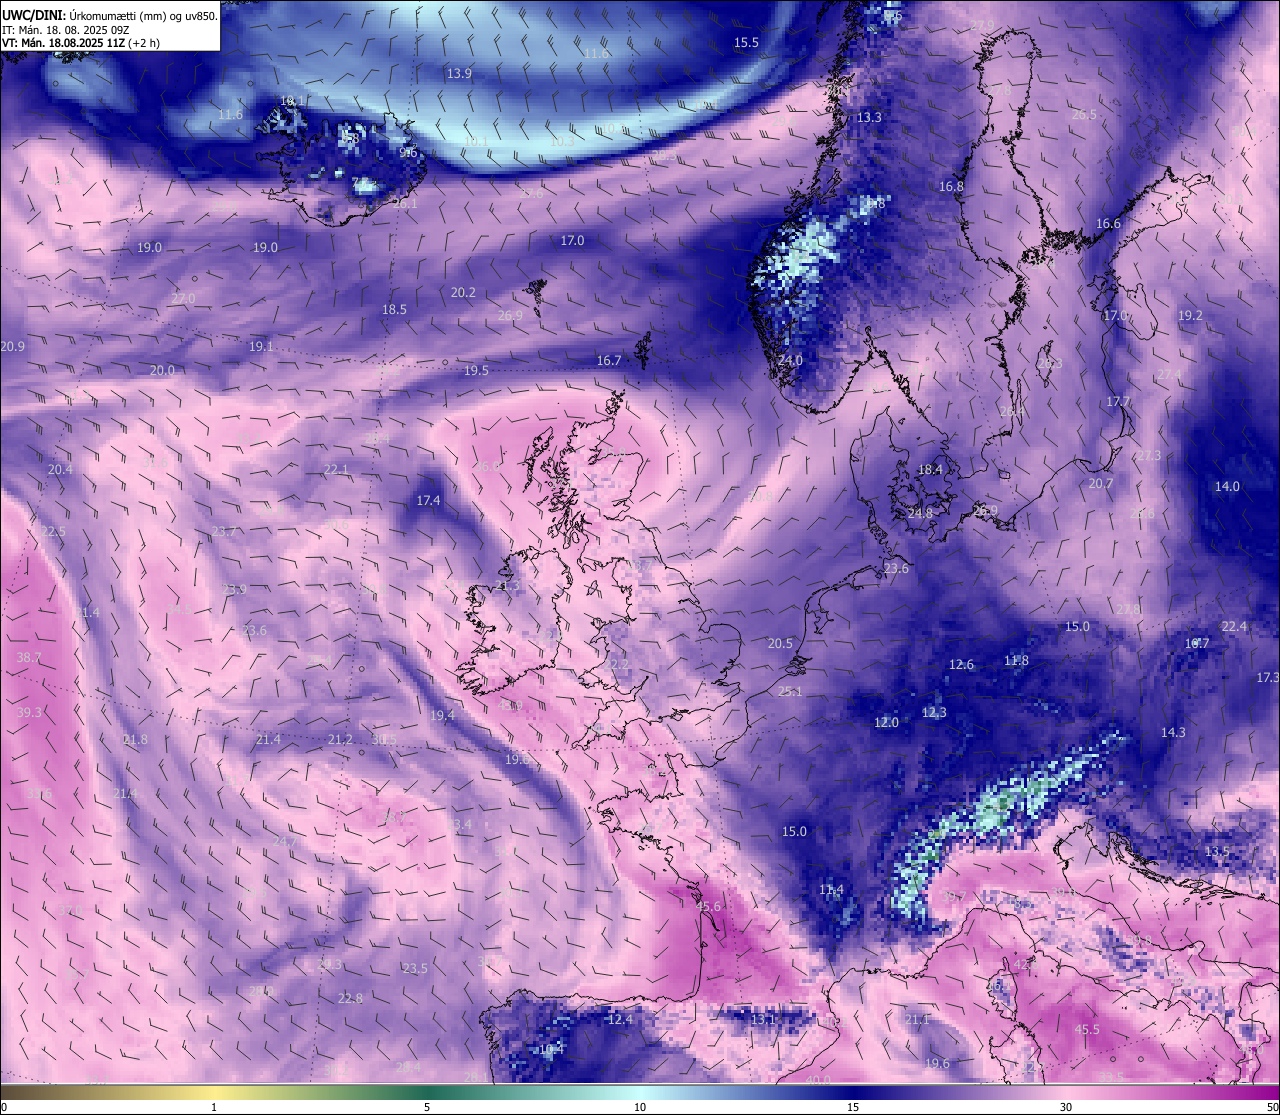
Task: Click the precipitable water color scale bar
Action: click(640, 1092)
